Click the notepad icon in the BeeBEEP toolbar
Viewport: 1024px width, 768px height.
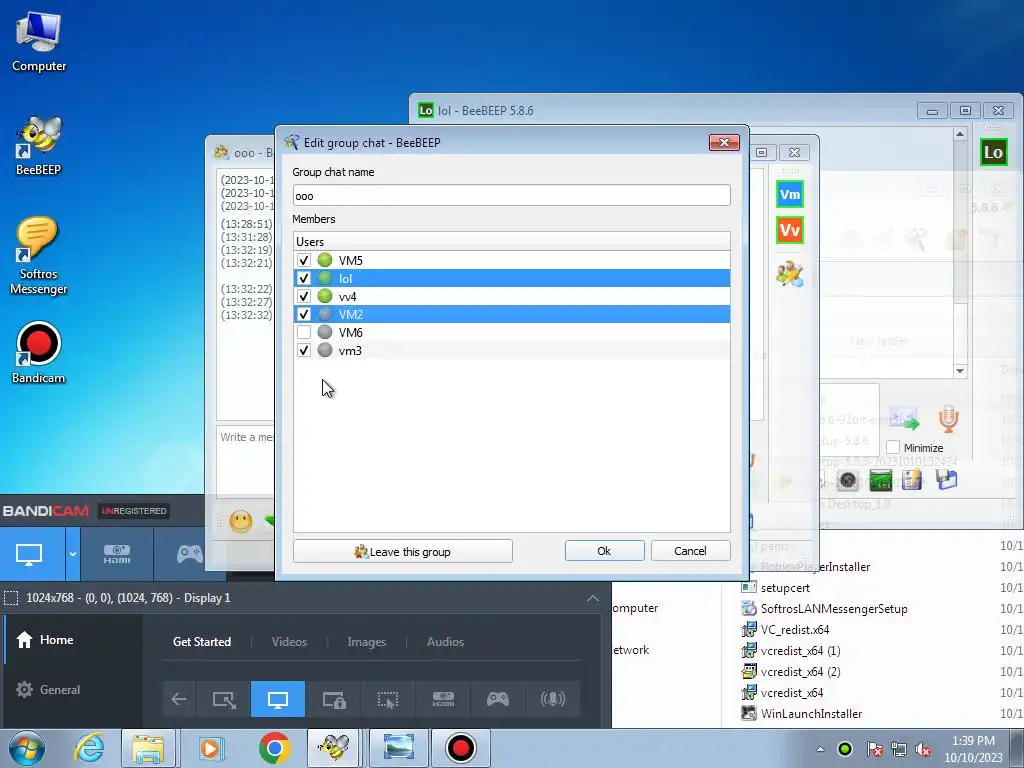coord(912,481)
